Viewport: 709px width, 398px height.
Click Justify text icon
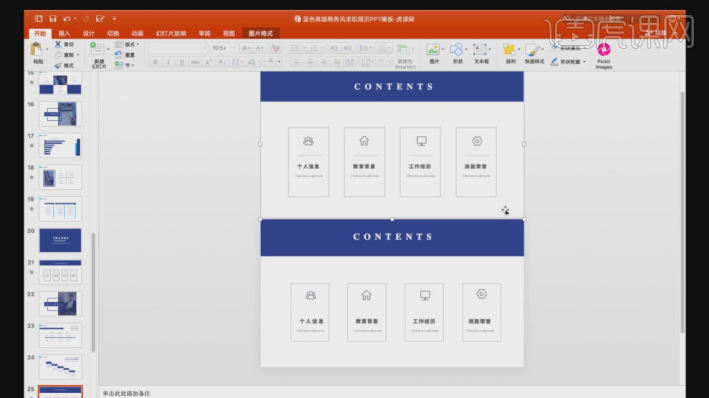pyautogui.click(x=336, y=62)
